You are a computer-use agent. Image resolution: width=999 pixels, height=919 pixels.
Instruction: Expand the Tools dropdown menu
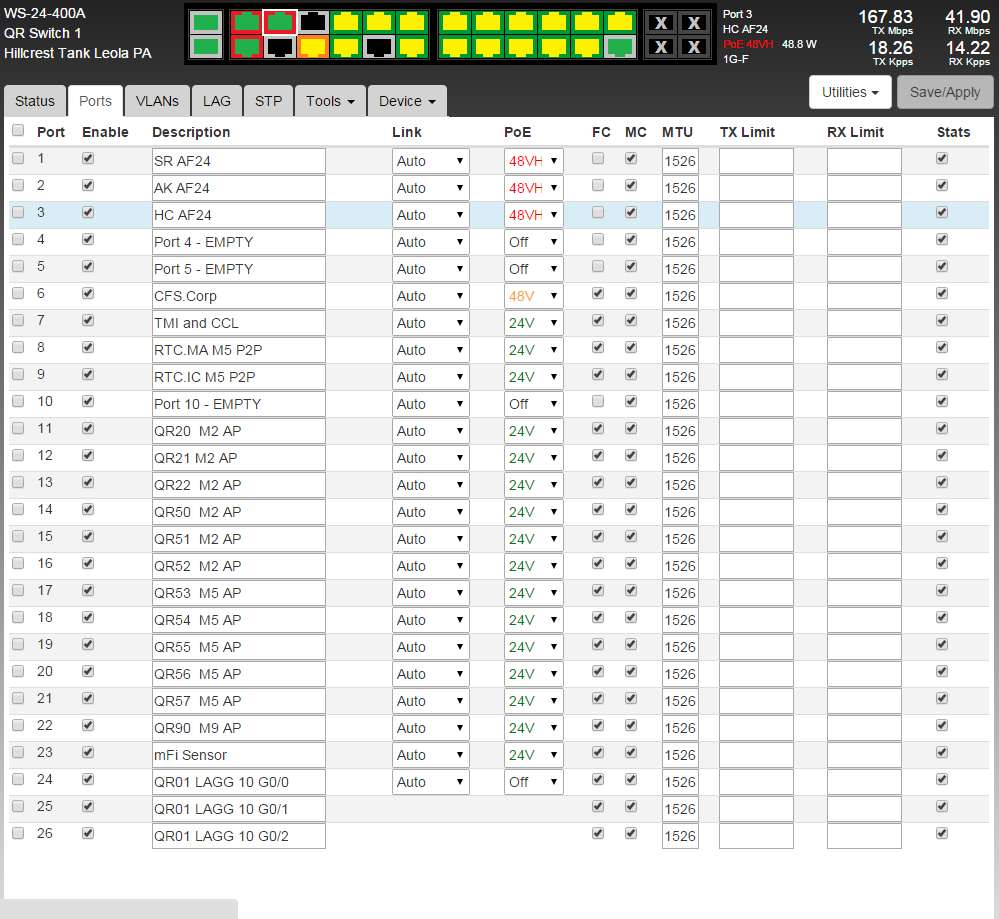pos(330,101)
